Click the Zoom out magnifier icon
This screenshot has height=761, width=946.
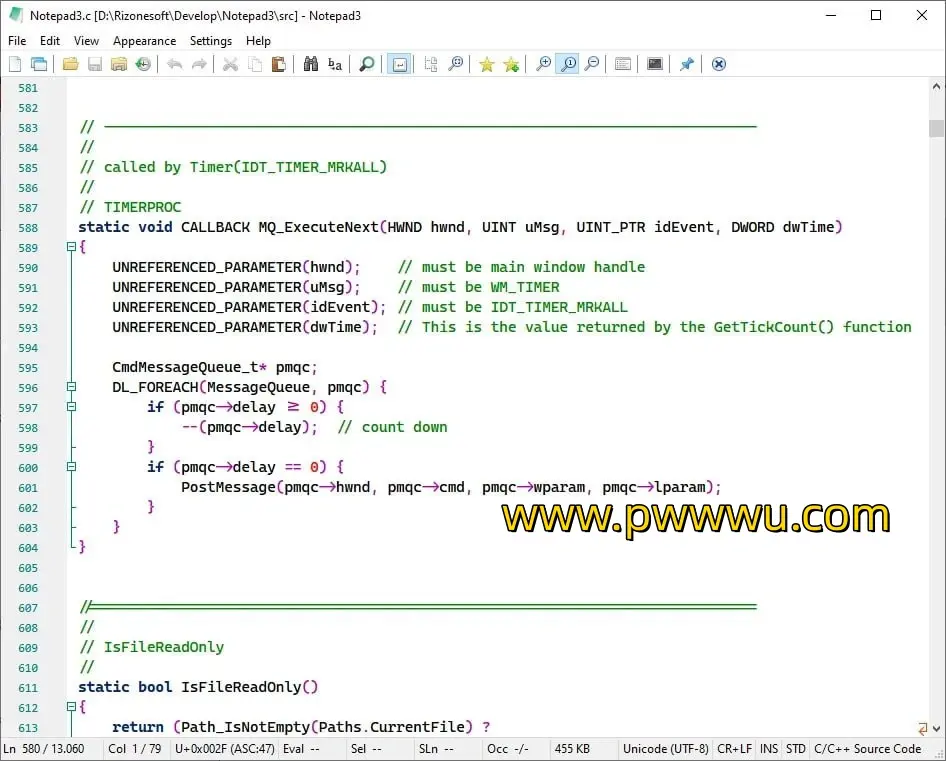pyautogui.click(x=592, y=64)
